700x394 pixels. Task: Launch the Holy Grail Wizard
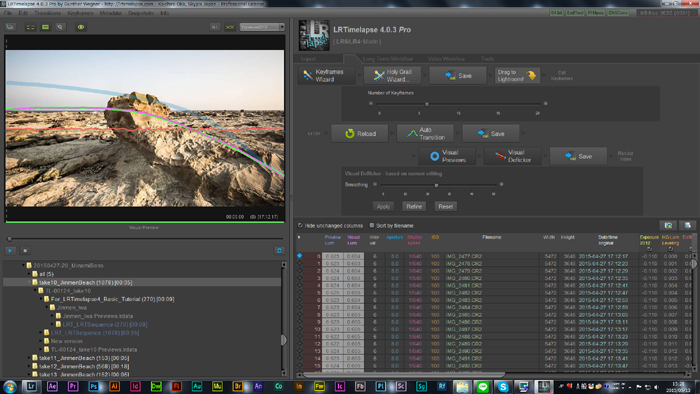[392, 75]
